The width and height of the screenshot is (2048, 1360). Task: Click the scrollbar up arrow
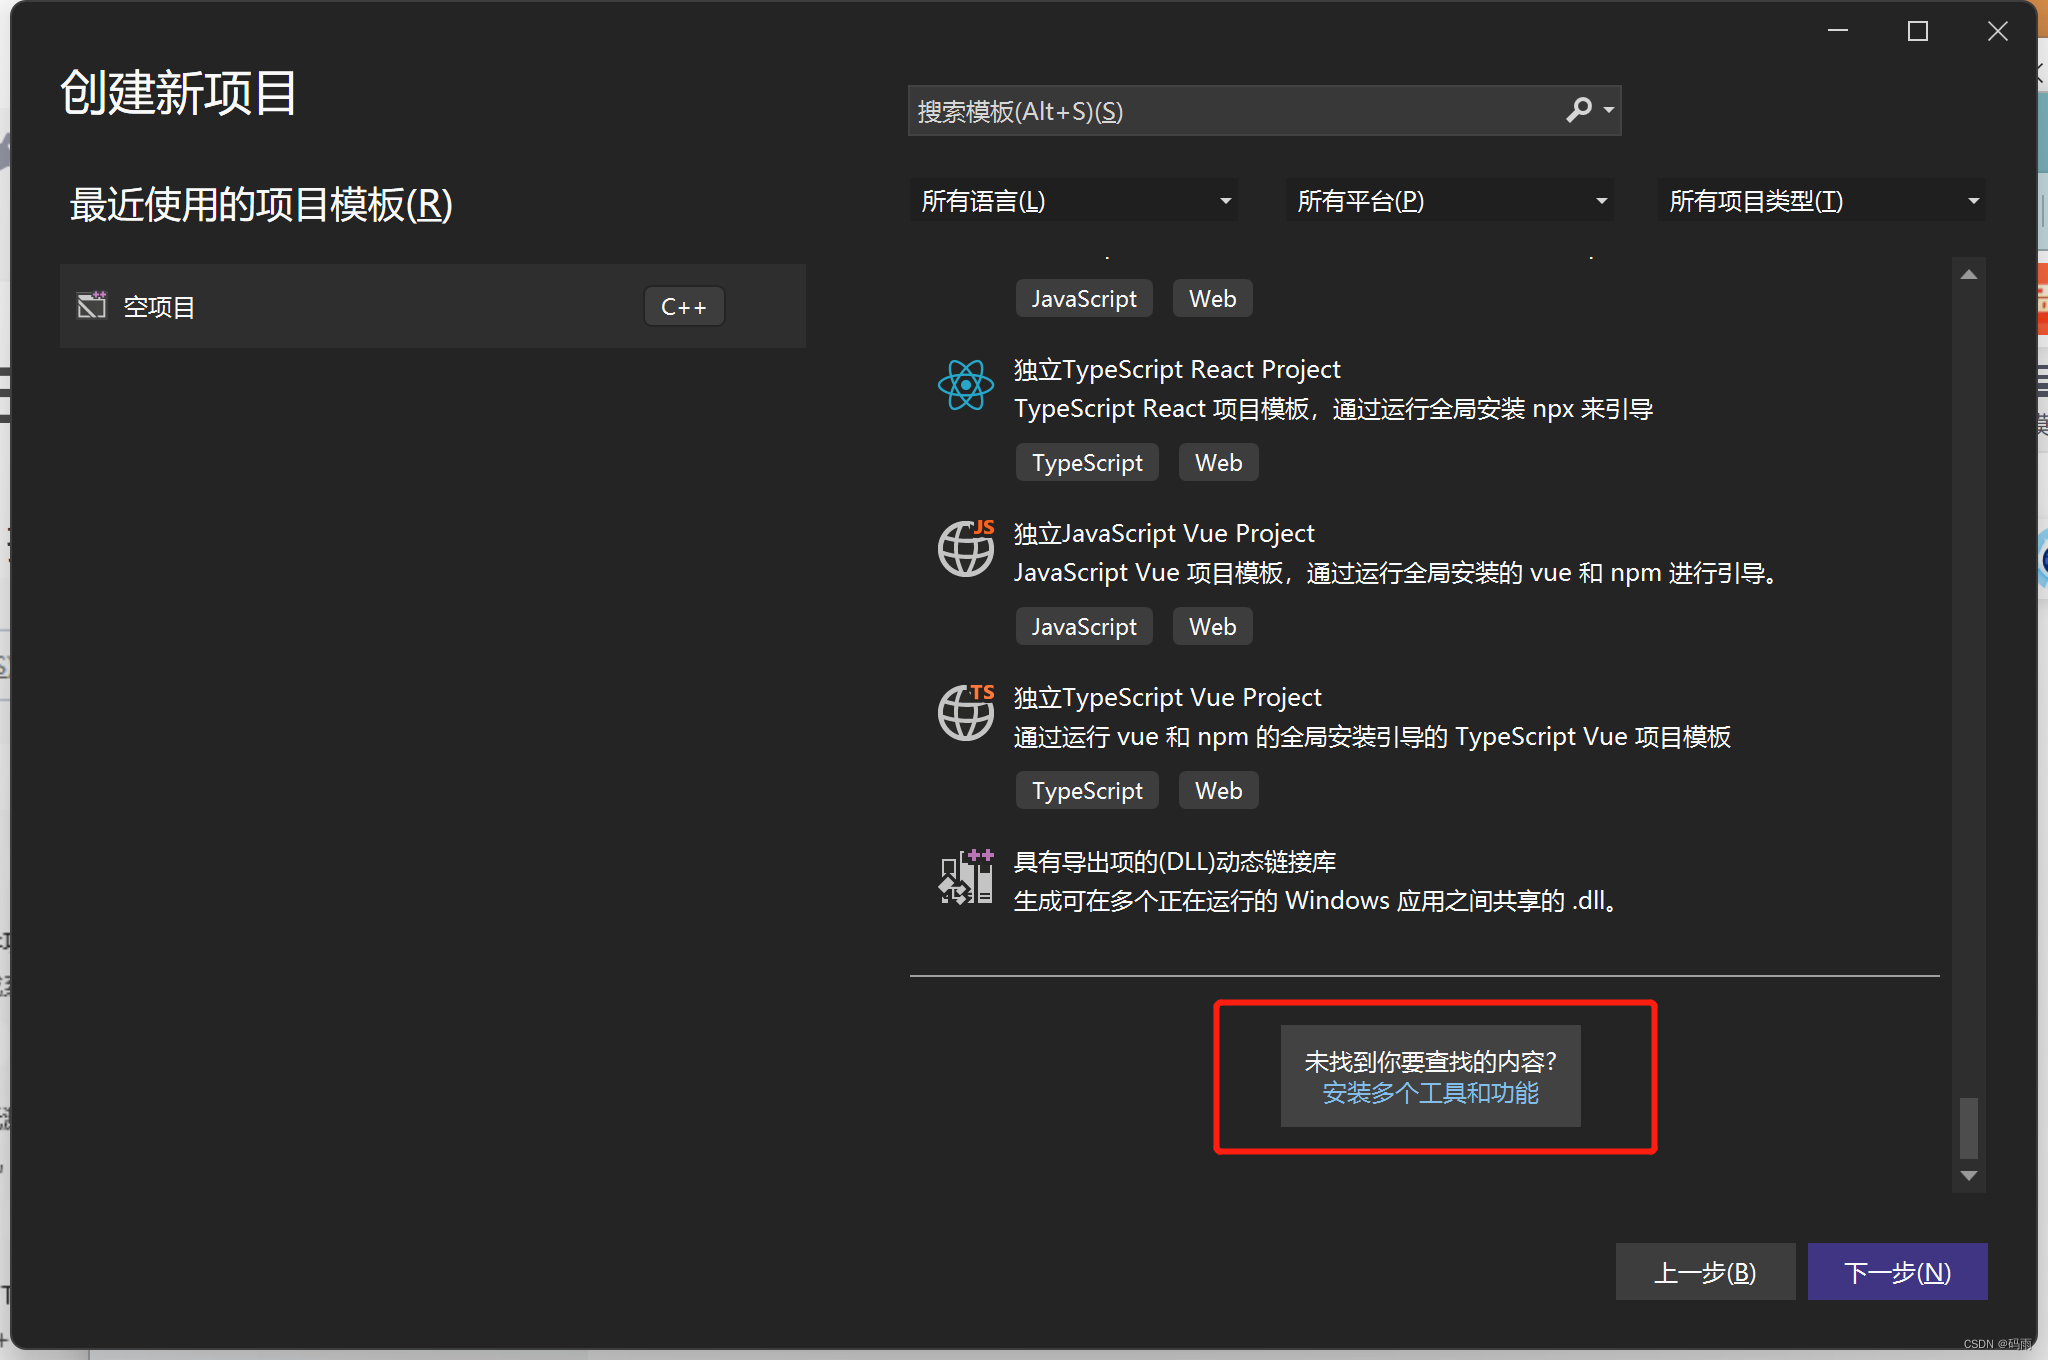pos(1968,275)
